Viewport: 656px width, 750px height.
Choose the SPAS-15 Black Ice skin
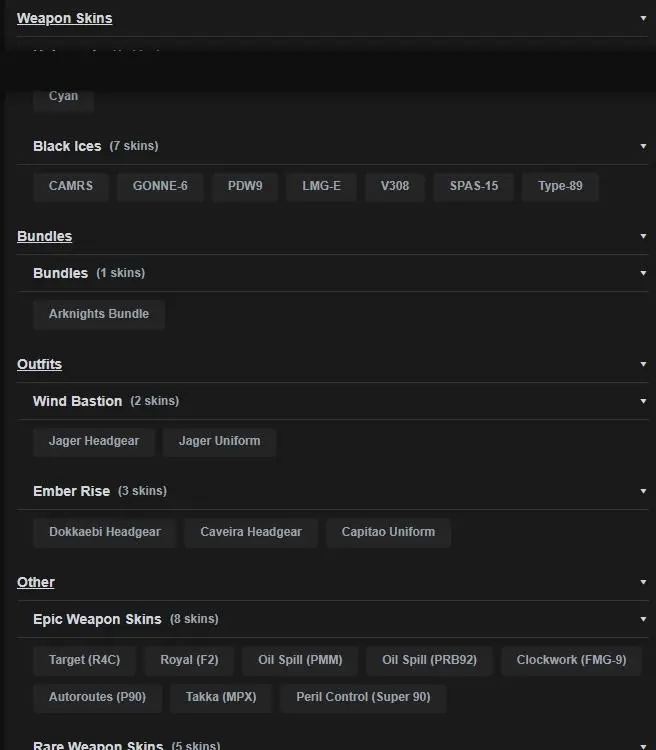pyautogui.click(x=474, y=186)
